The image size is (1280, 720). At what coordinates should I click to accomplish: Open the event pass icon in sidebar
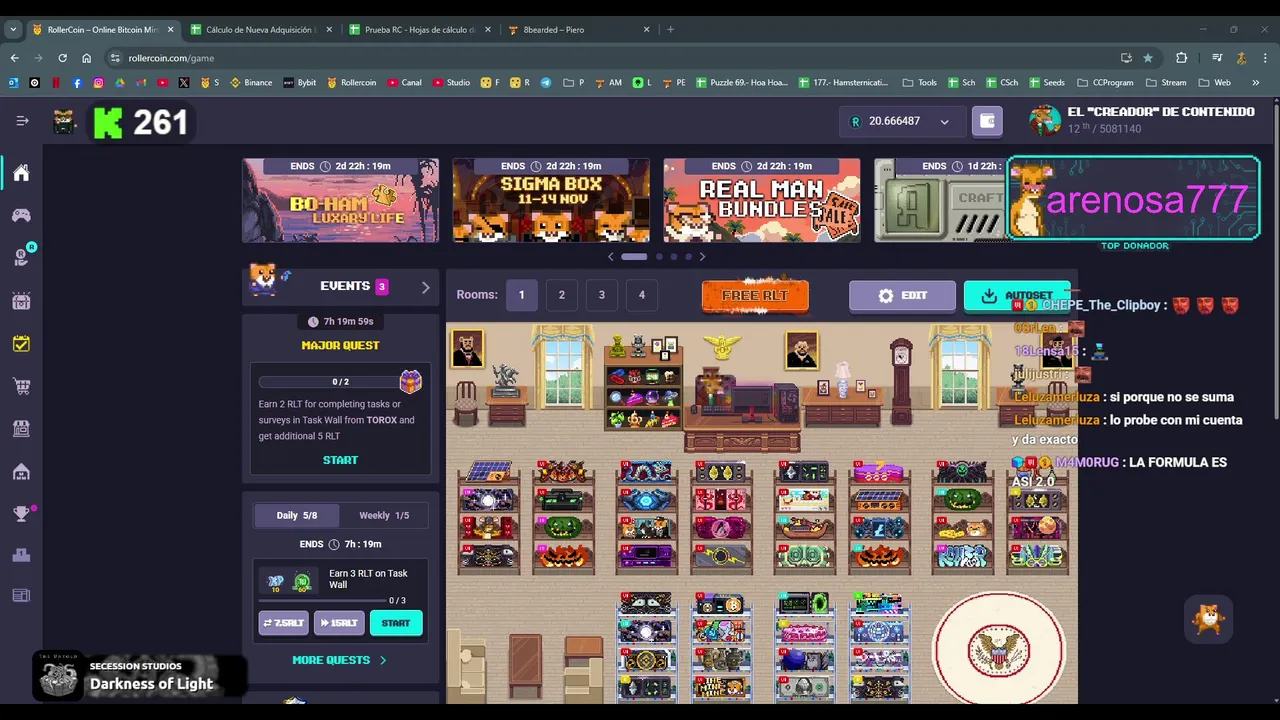(21, 300)
